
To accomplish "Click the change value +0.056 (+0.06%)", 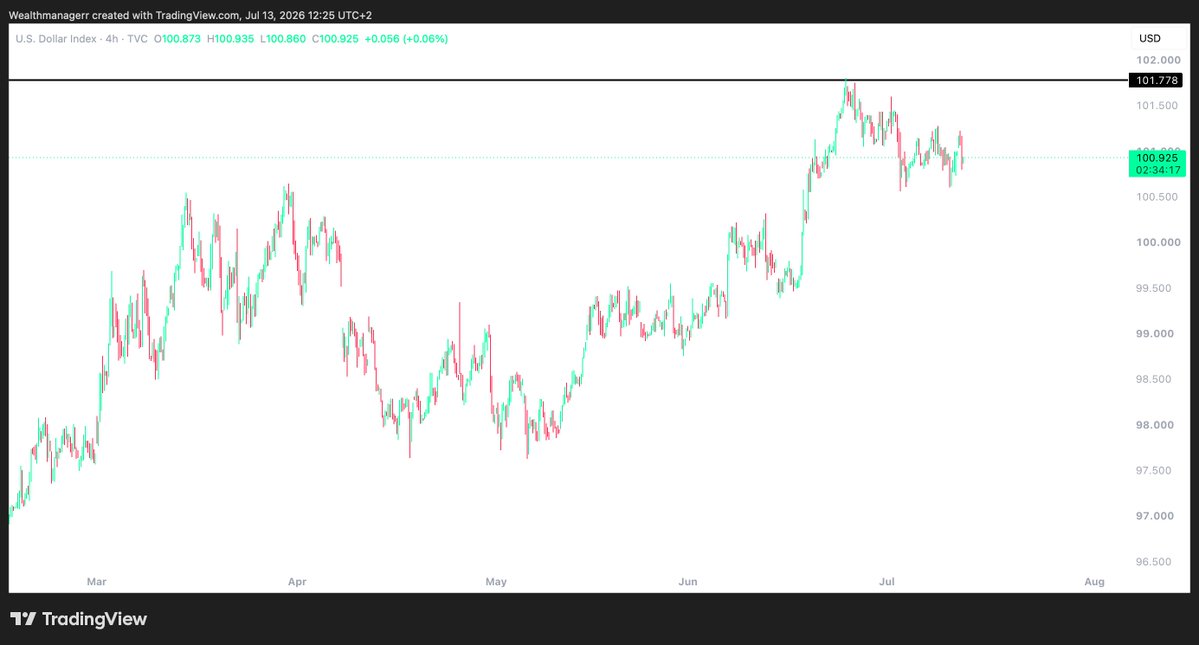I will [x=406, y=38].
